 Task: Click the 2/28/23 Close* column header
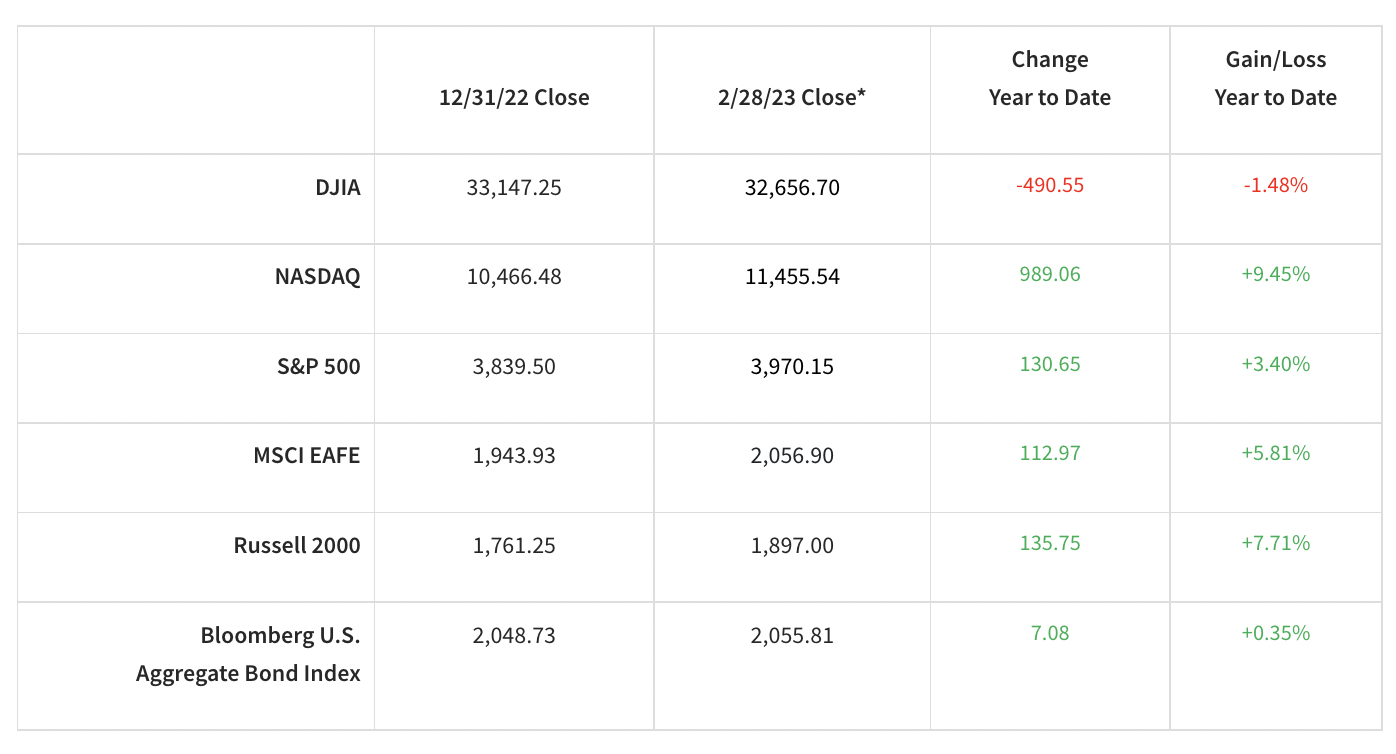pyautogui.click(x=792, y=97)
